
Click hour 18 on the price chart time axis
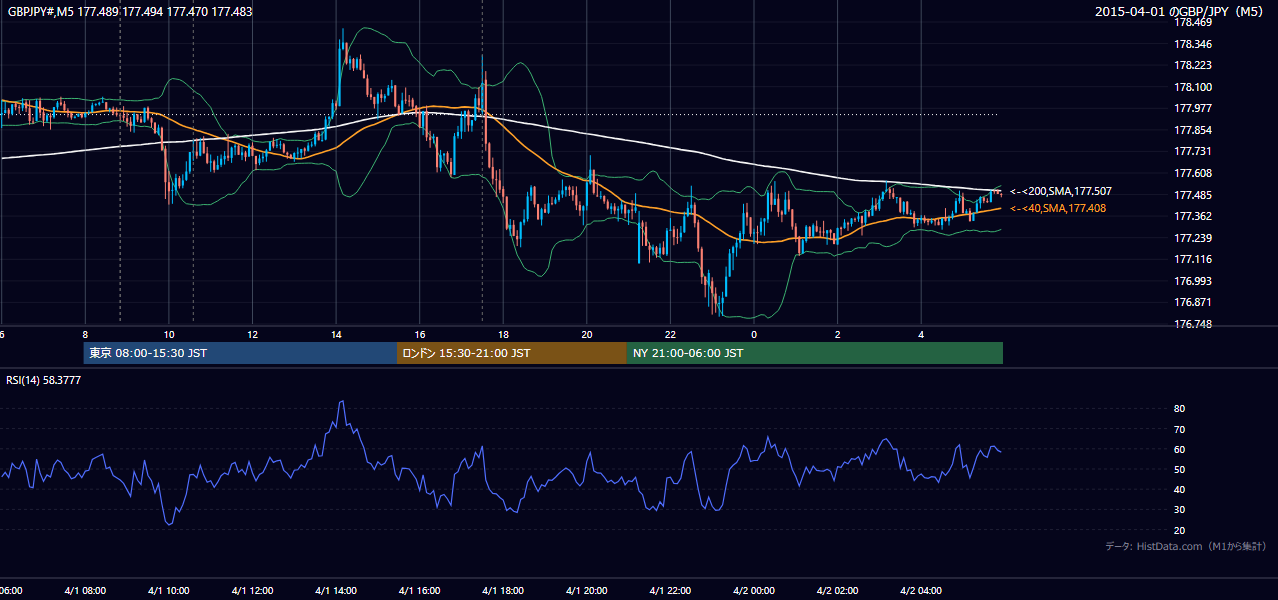tap(503, 334)
